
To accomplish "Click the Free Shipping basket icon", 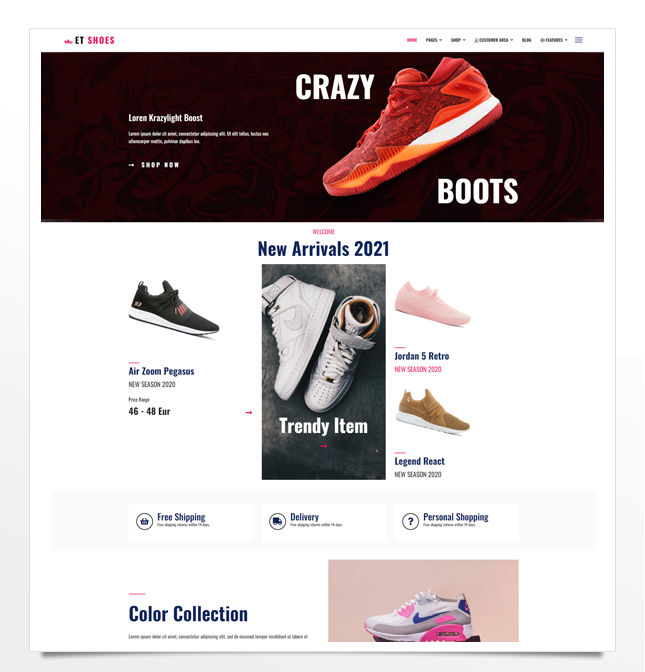I will click(144, 522).
